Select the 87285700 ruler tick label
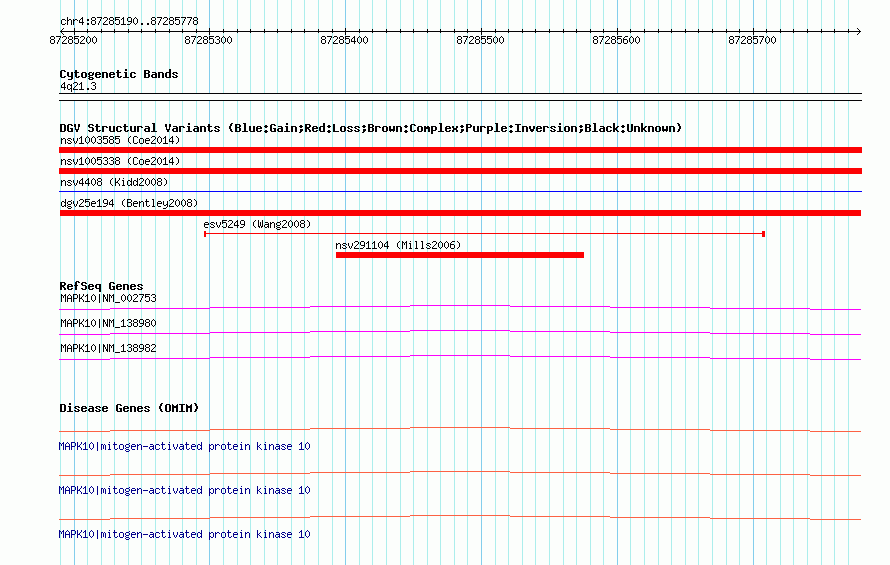The image size is (890, 565). click(752, 40)
